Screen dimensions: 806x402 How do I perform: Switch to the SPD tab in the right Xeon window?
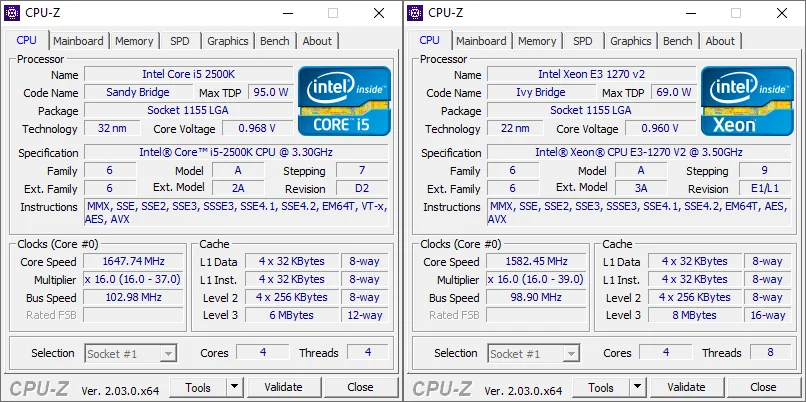(583, 41)
